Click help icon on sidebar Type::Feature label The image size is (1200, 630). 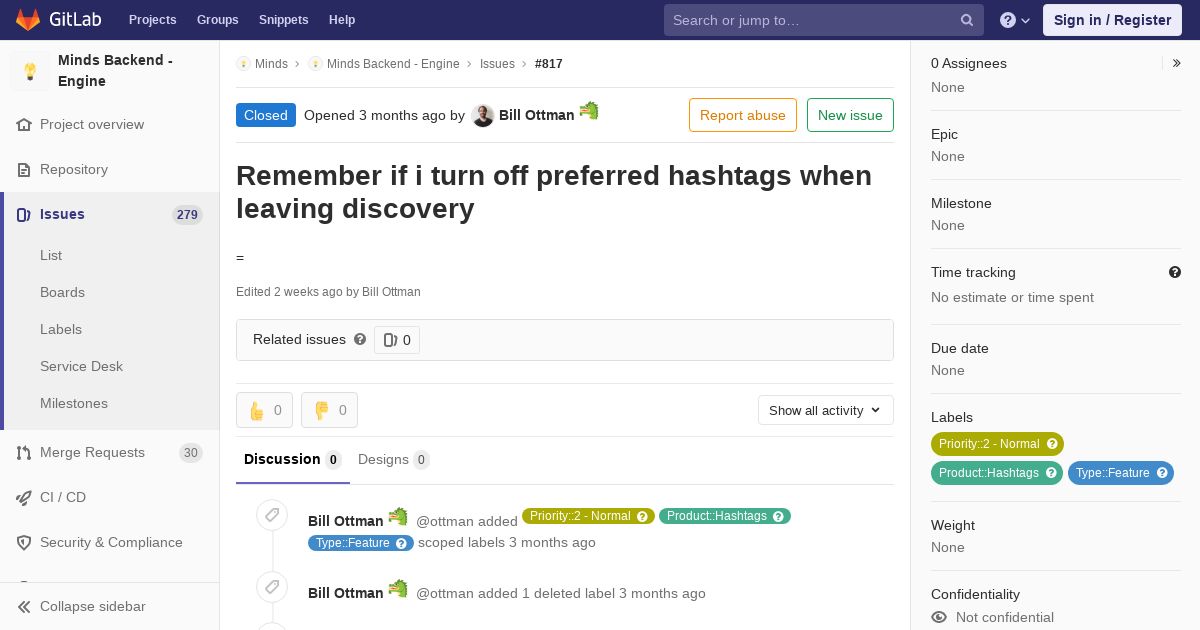[1162, 473]
